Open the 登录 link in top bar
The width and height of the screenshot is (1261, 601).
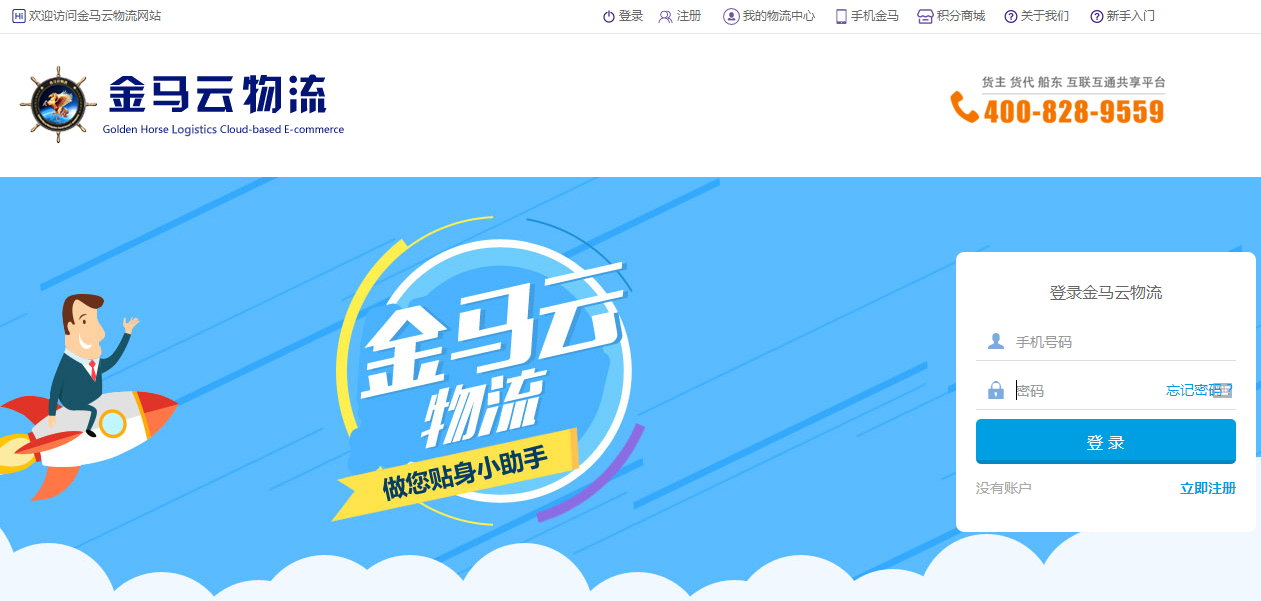(x=631, y=16)
